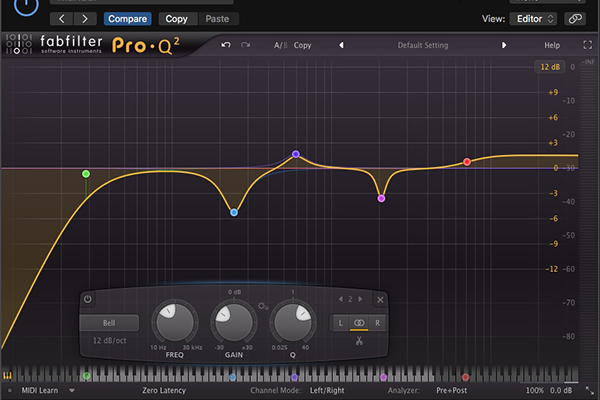Open Analyzer Pre+Post settings

452,390
